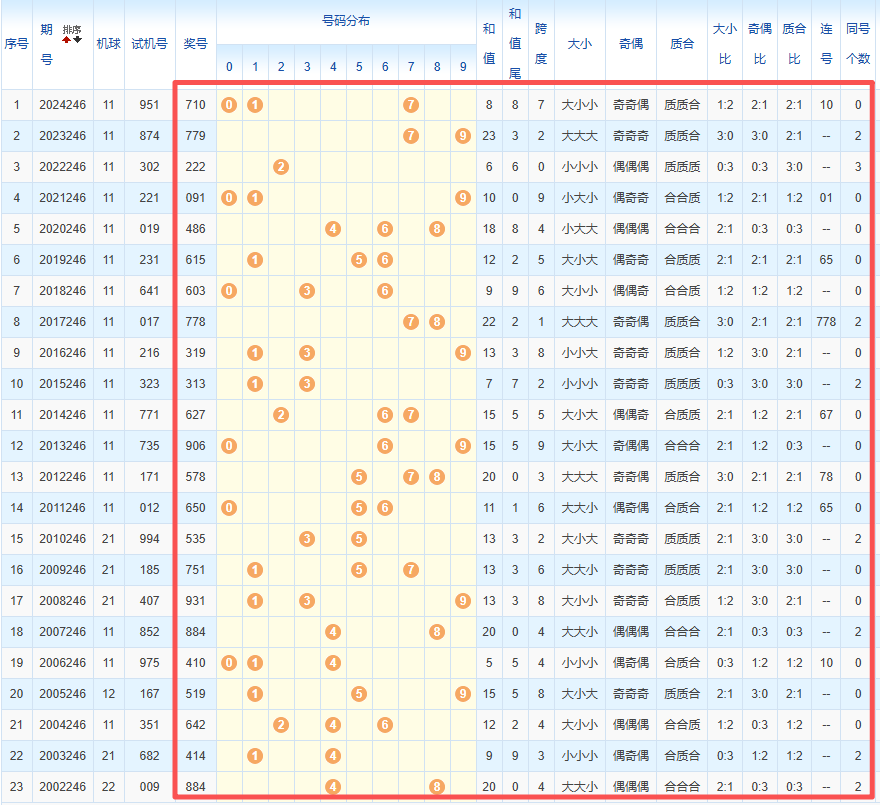
Task: Select issue number 2024246
Action: (x=62, y=104)
